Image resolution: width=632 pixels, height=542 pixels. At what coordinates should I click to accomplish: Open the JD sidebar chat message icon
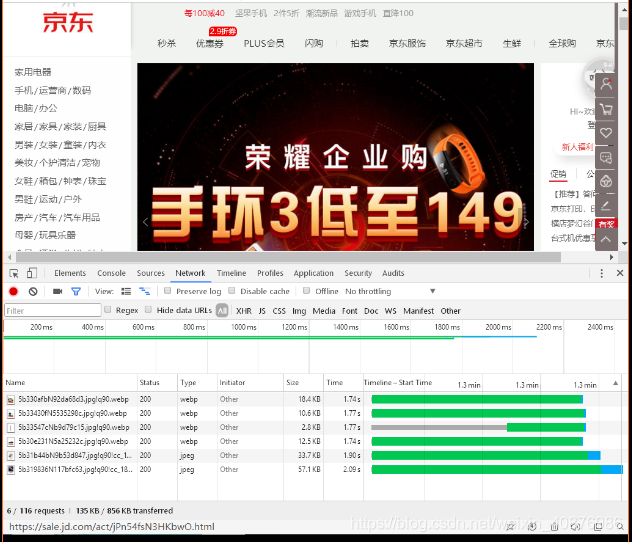point(606,158)
